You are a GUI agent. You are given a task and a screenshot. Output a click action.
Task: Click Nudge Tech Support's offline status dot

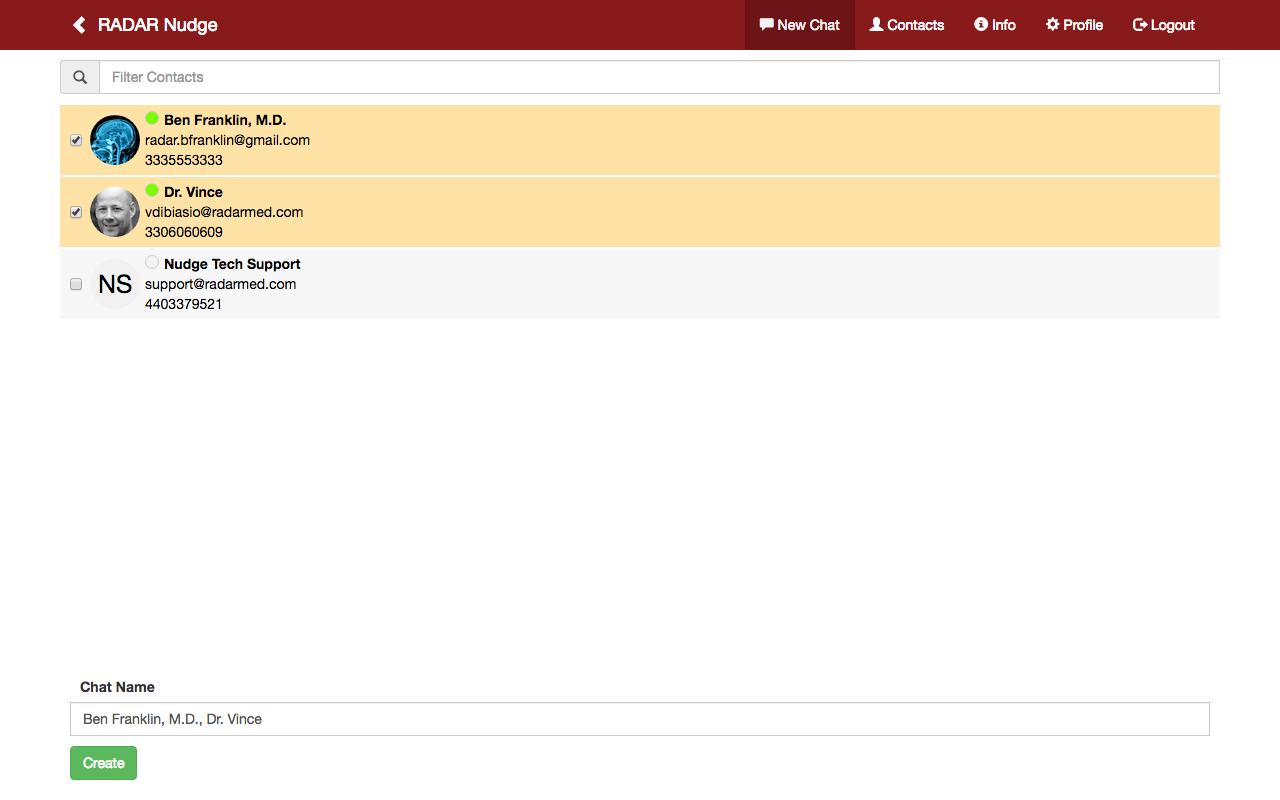(152, 262)
